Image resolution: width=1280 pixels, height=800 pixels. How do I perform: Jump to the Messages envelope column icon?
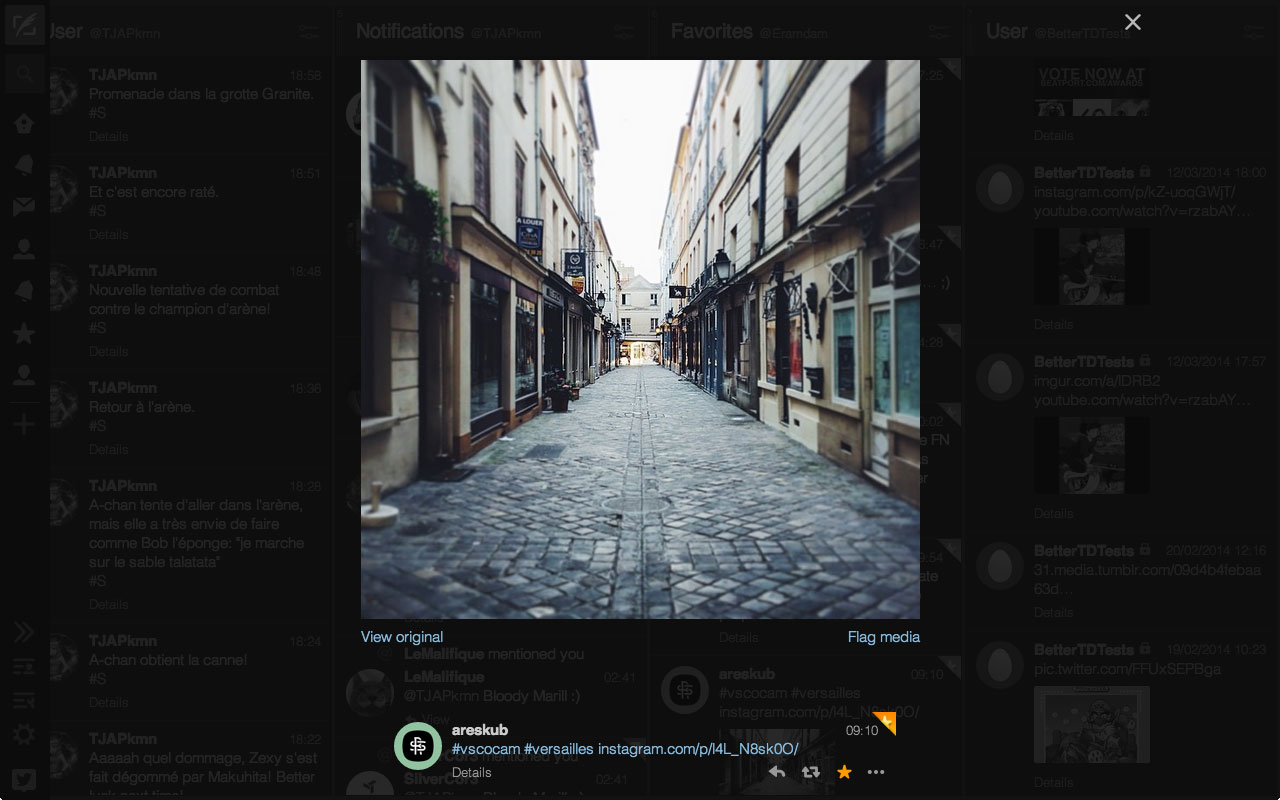24,207
